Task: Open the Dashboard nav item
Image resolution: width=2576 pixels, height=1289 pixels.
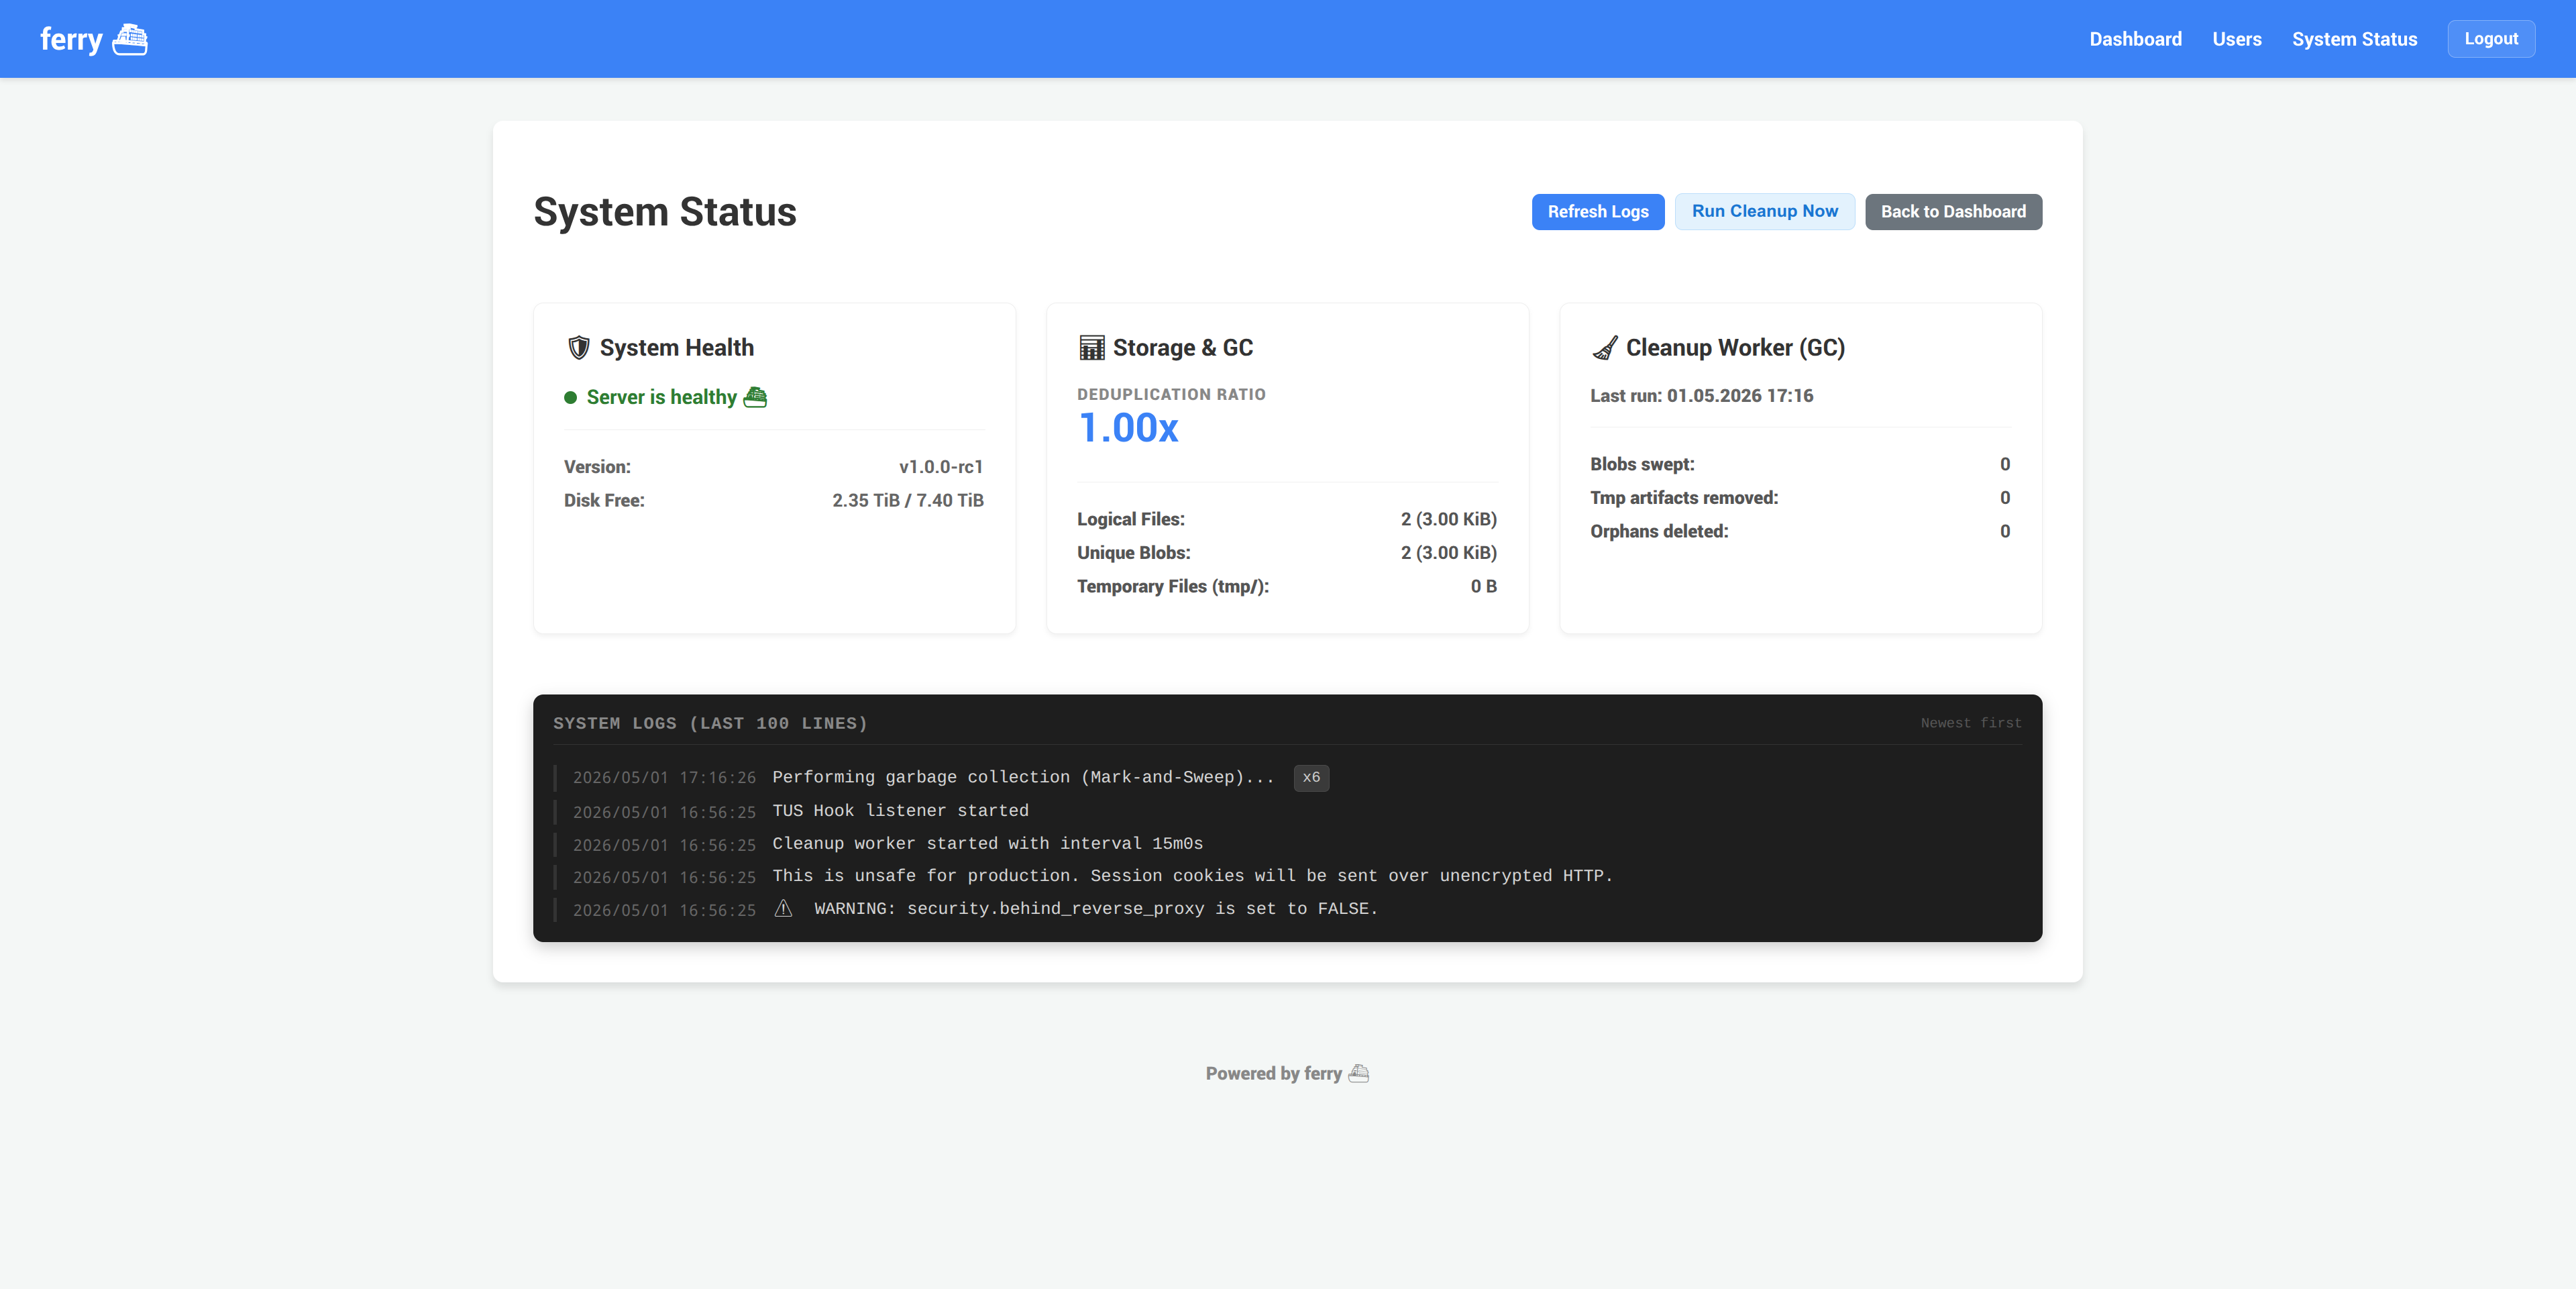Action: (x=2135, y=39)
